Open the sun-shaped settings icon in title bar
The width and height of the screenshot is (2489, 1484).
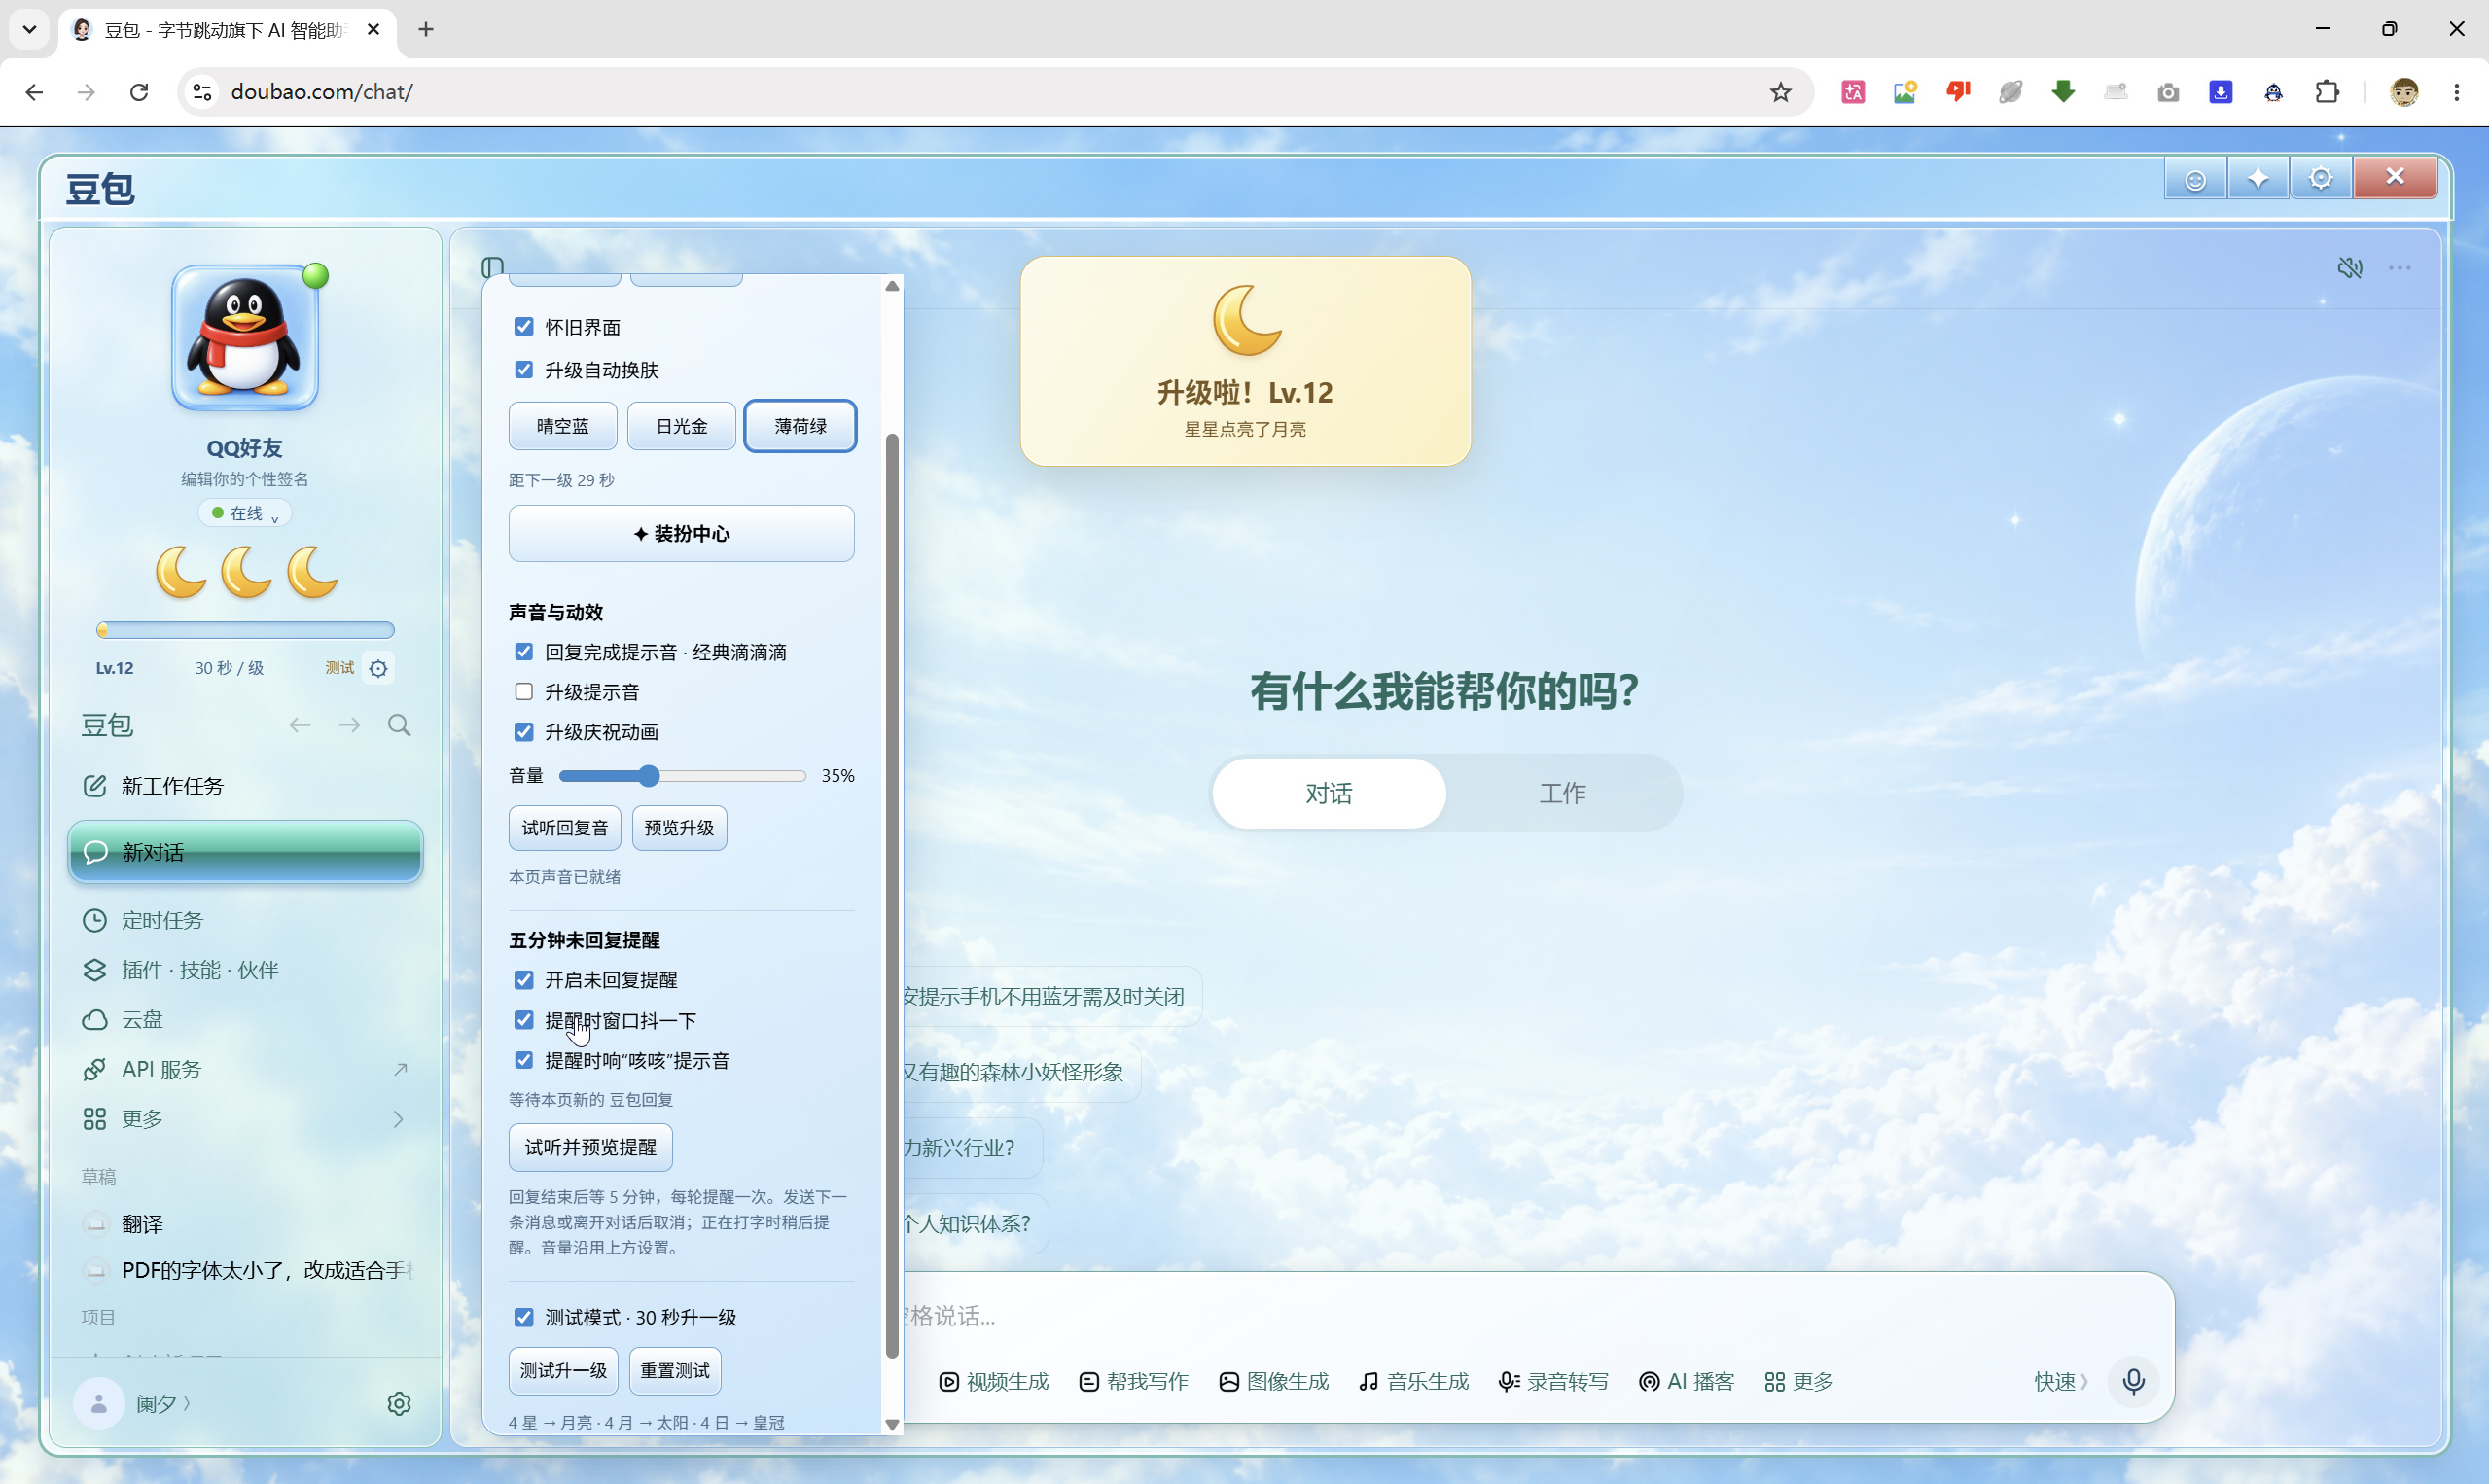[x=2321, y=179]
